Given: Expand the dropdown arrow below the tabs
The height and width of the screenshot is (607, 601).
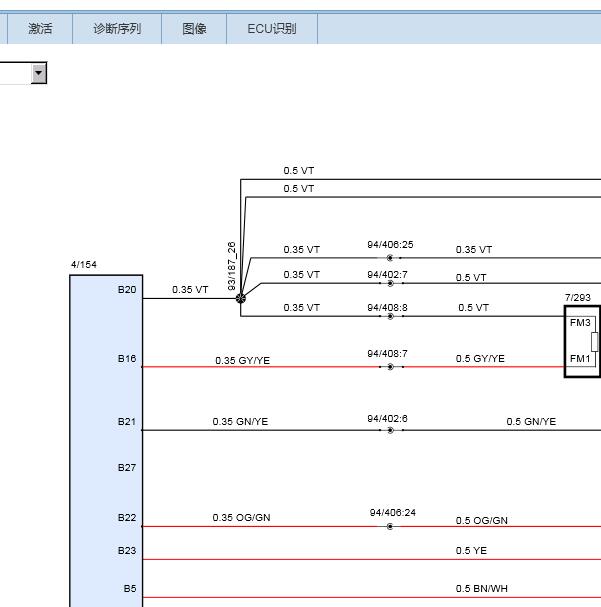Looking at the screenshot, I should point(39,73).
